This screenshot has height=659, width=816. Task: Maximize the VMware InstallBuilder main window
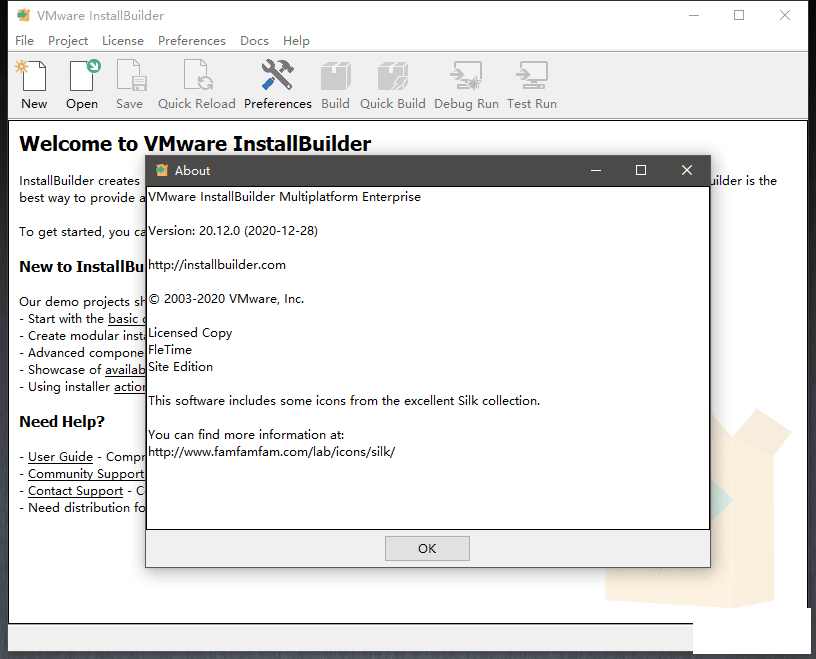click(739, 15)
